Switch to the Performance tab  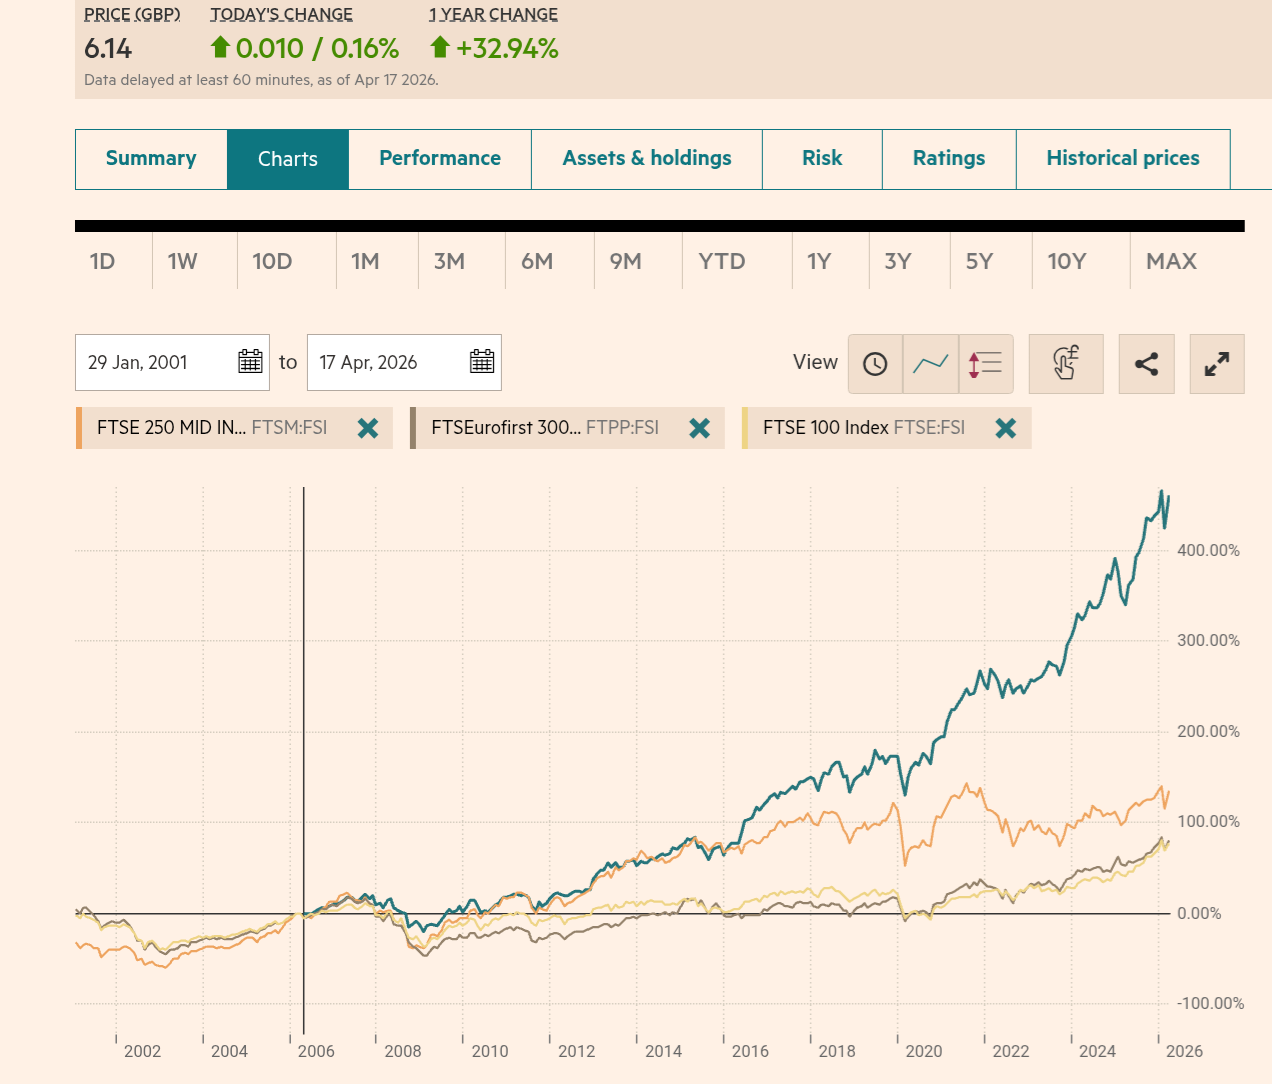click(440, 159)
